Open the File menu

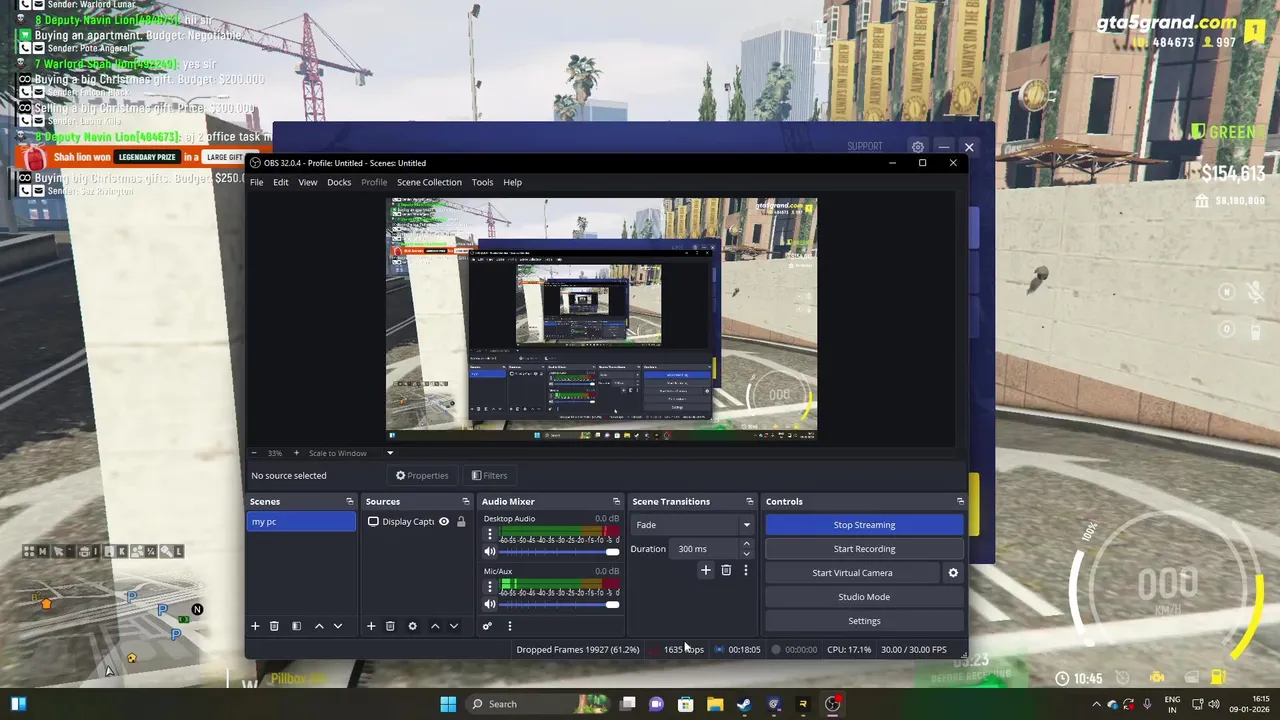point(257,182)
